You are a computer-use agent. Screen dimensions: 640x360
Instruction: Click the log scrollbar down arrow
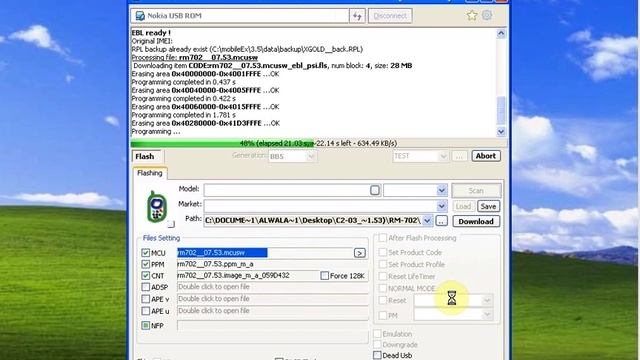[501, 131]
